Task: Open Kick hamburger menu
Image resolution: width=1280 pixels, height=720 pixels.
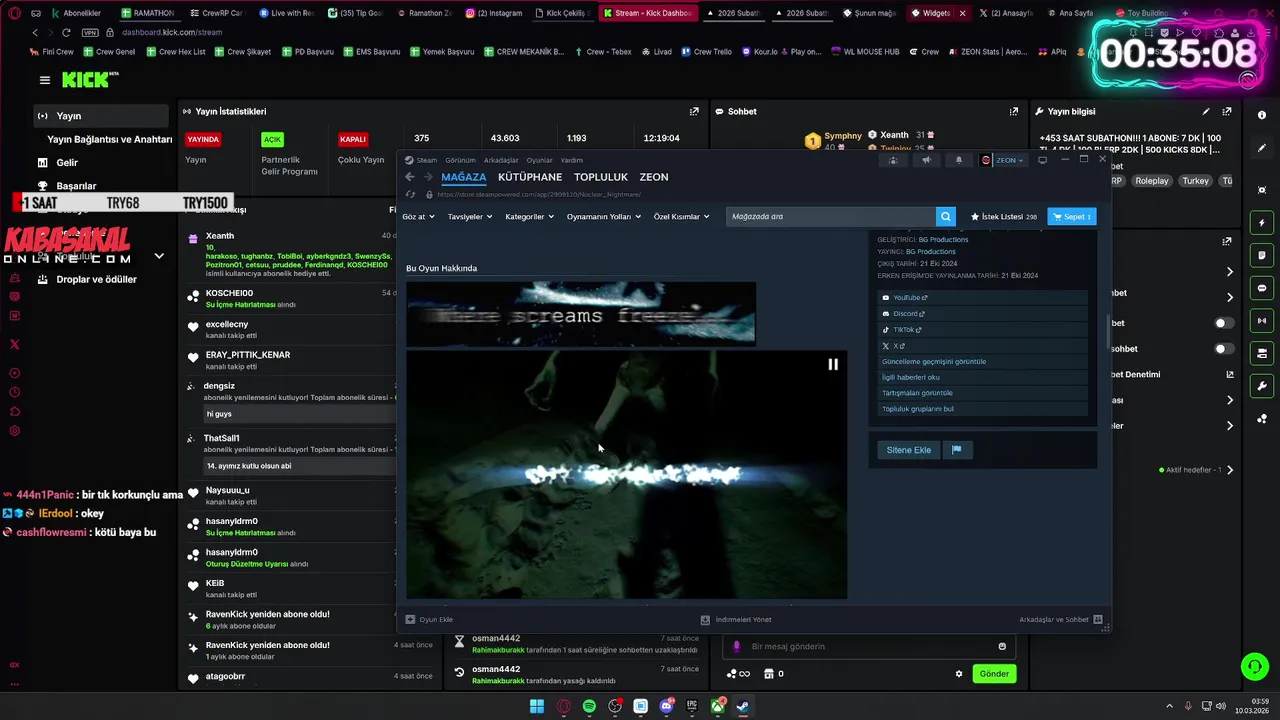Action: coord(44,80)
